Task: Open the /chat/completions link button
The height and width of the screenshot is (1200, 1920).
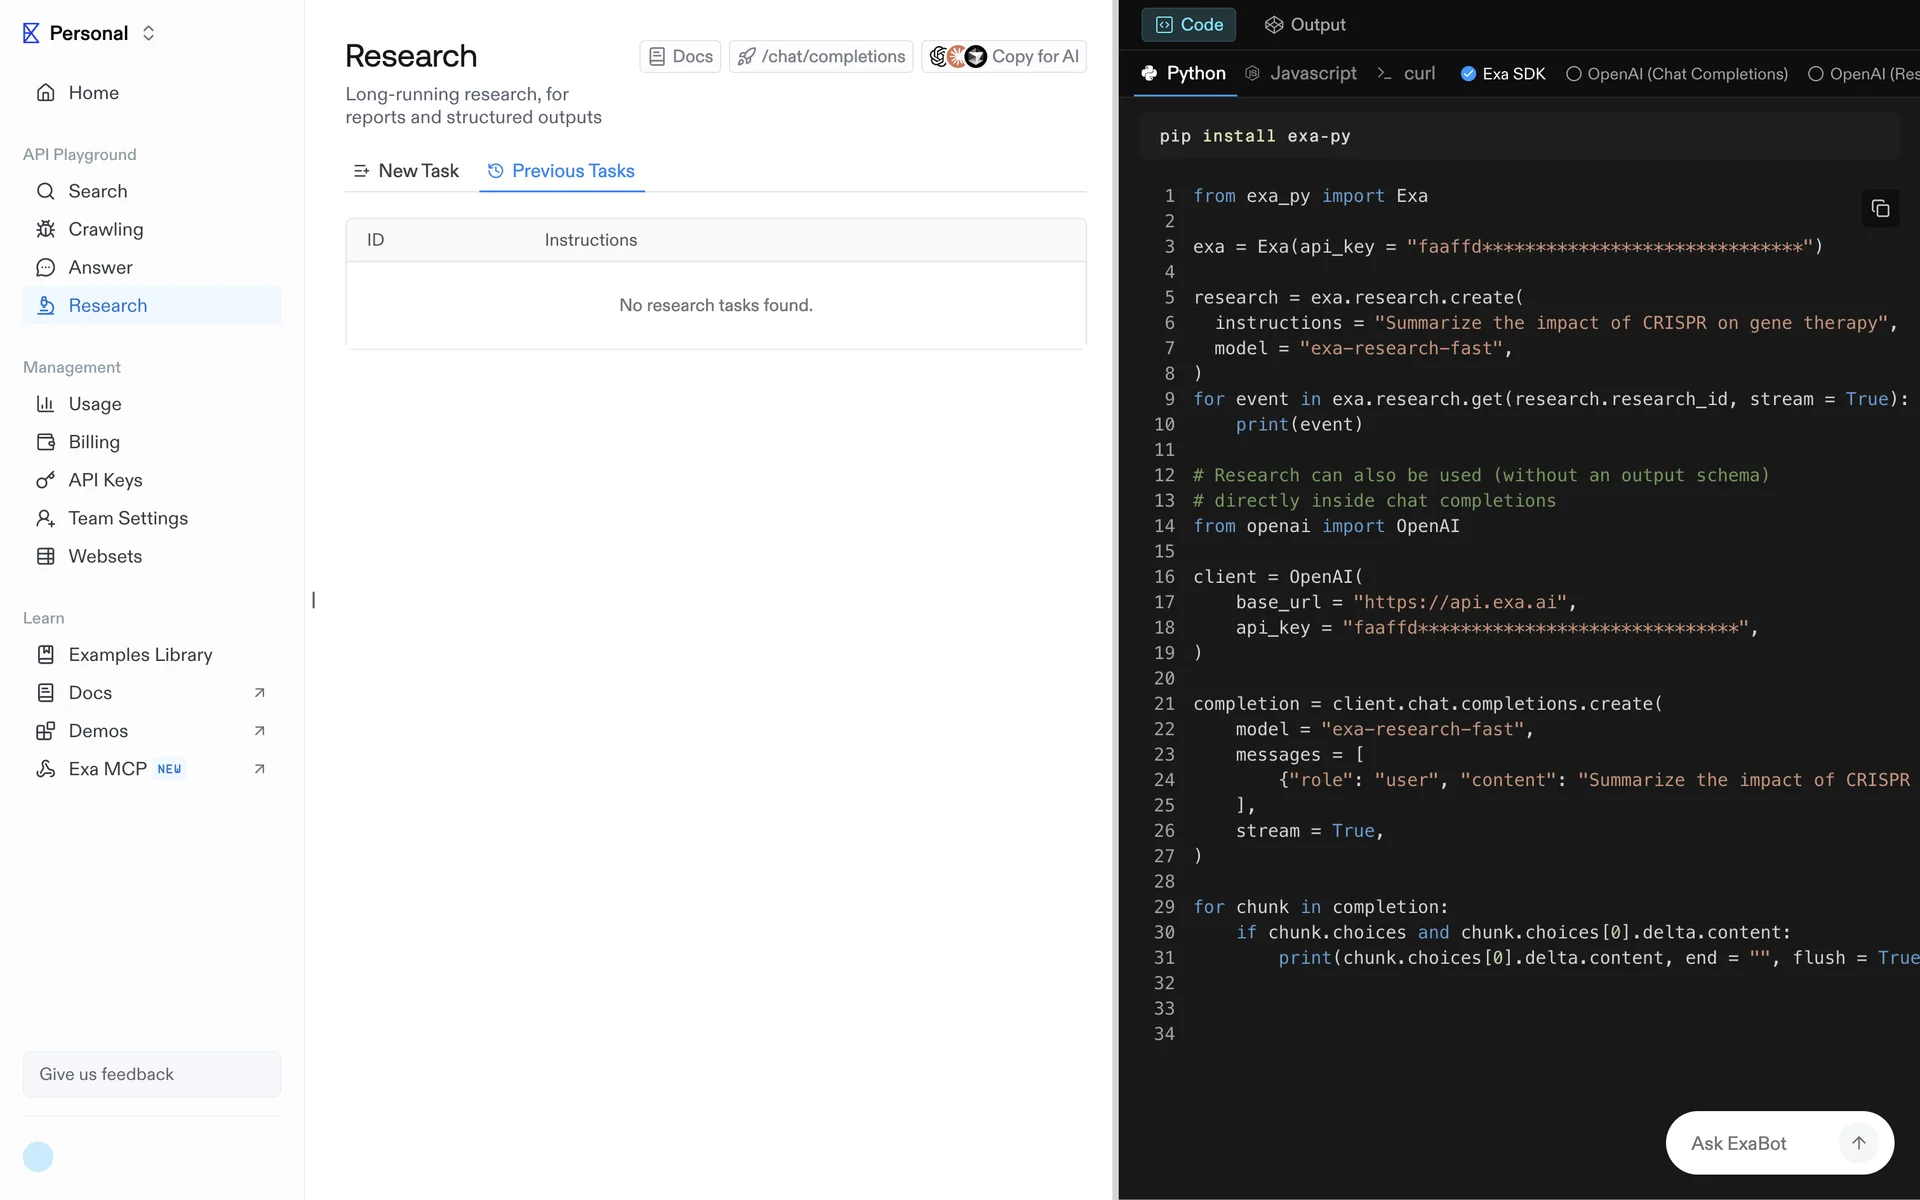Action: click(x=821, y=57)
